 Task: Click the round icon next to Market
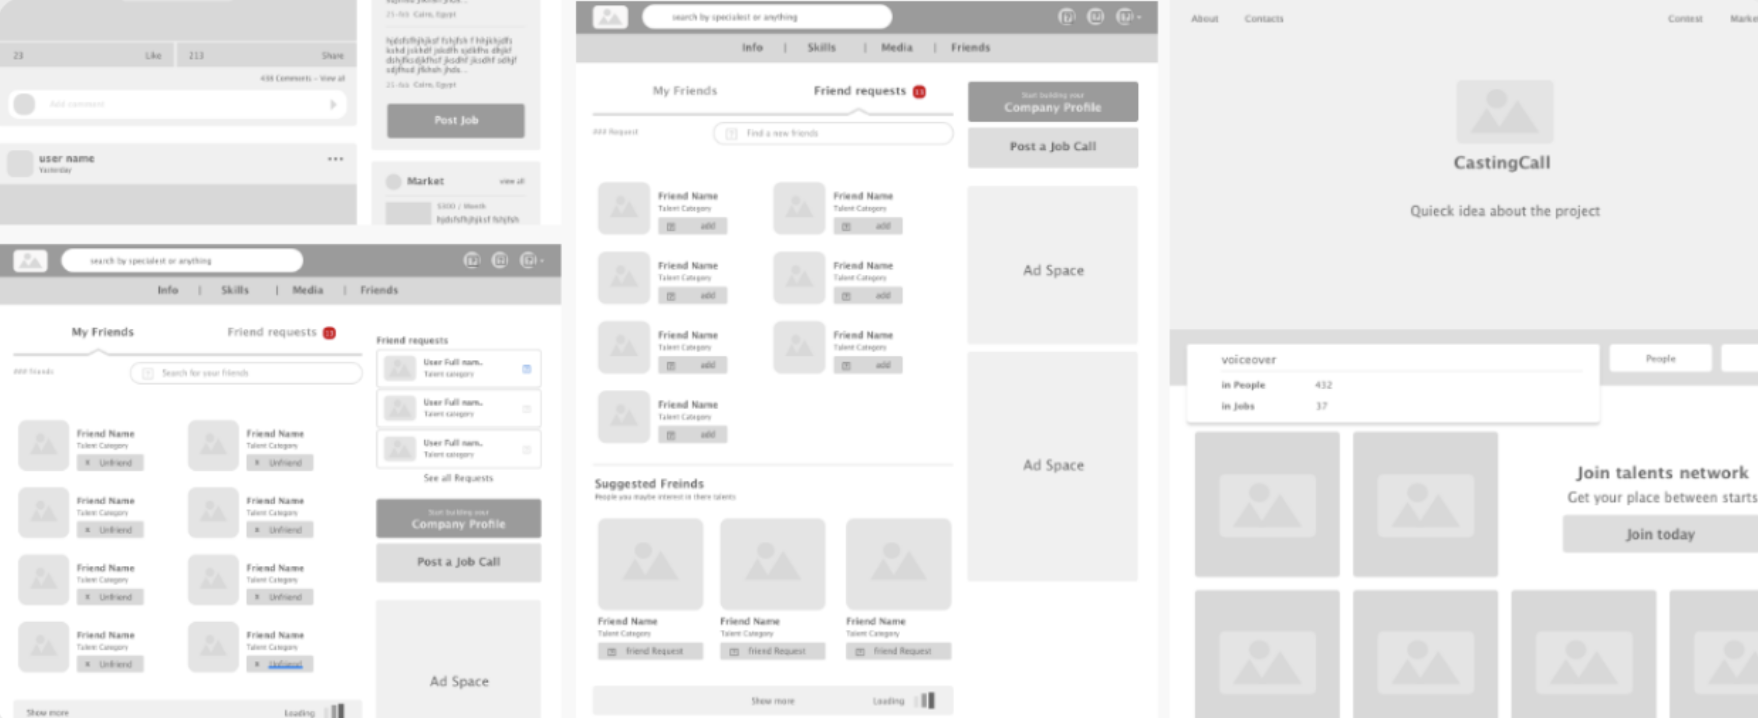click(x=393, y=181)
